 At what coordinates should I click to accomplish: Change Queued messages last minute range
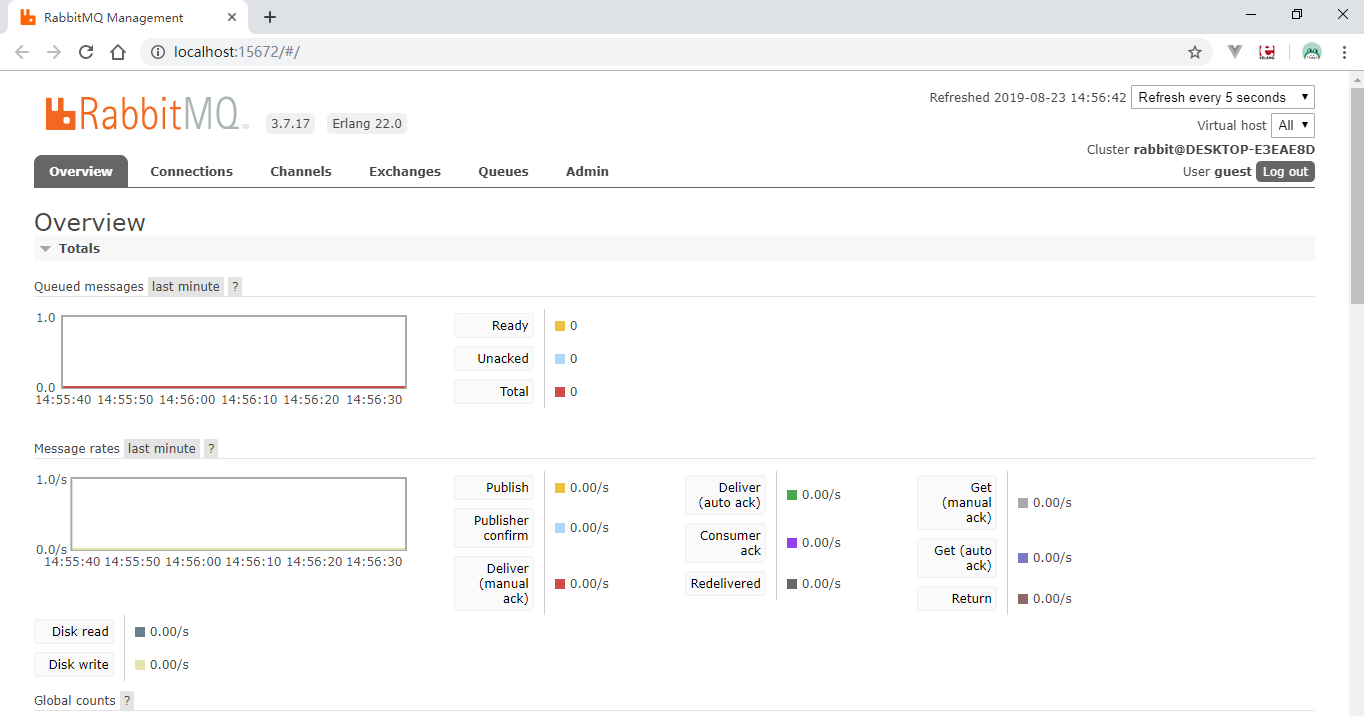[186, 286]
